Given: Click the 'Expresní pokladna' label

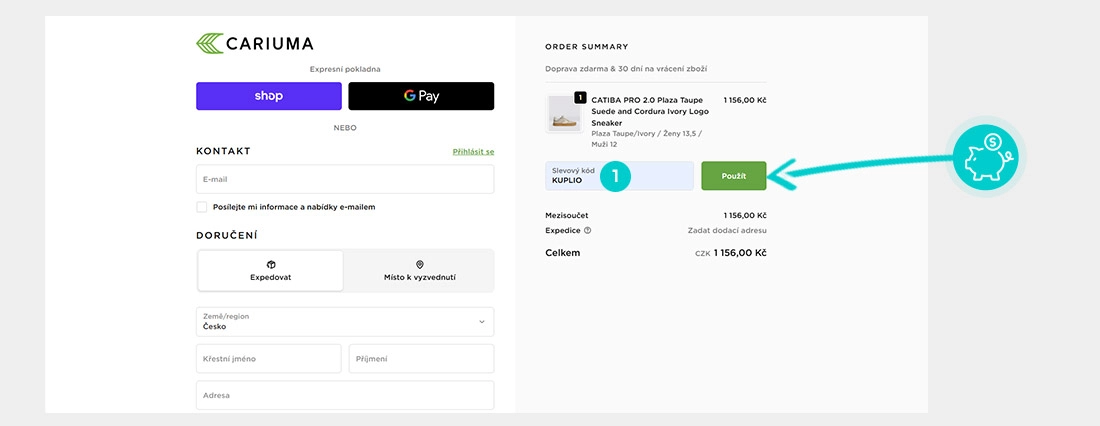Looking at the screenshot, I should tap(345, 69).
